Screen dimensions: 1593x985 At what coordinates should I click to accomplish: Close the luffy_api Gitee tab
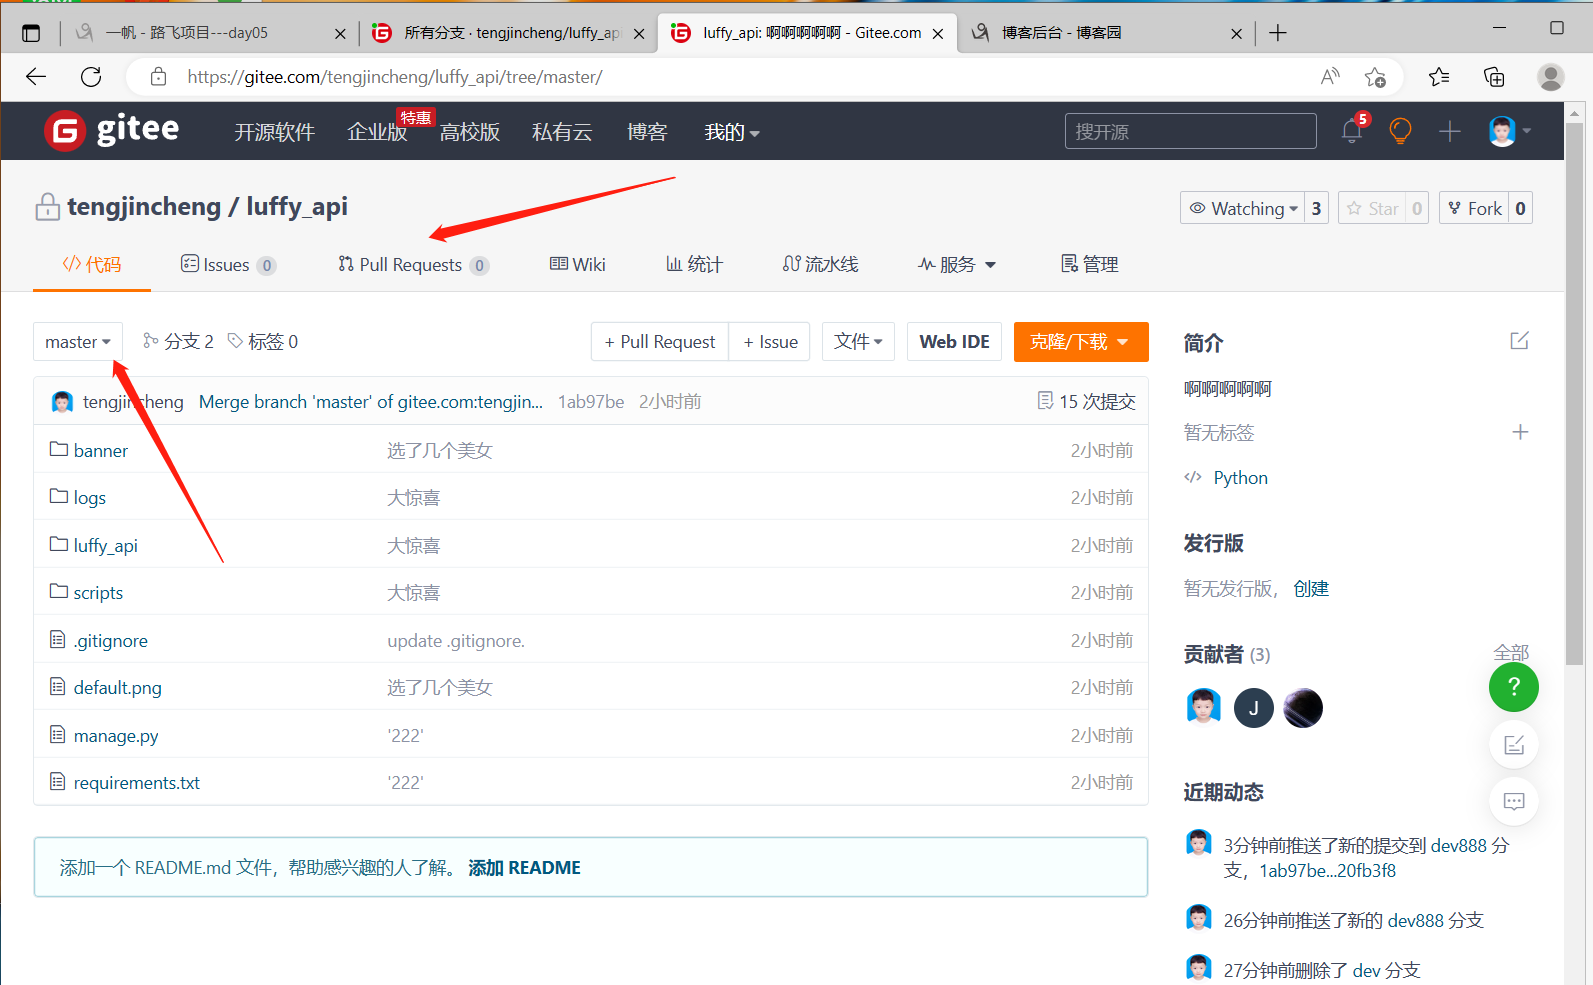(x=938, y=33)
